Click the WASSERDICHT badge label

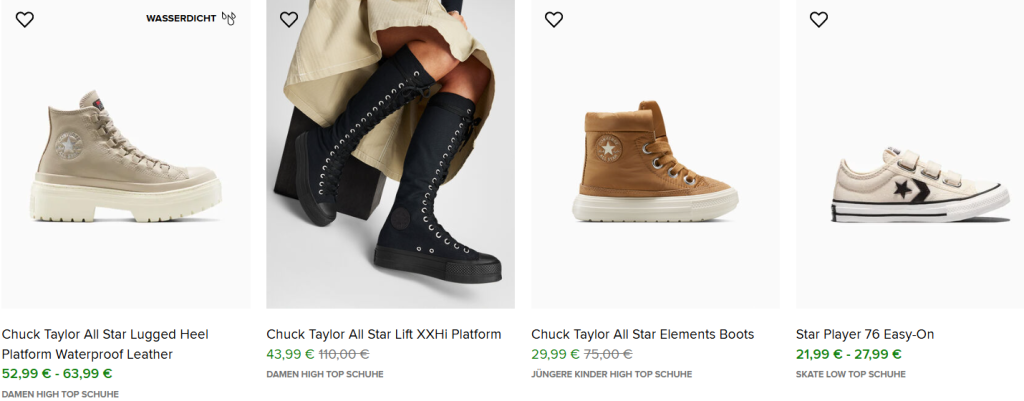tap(181, 18)
